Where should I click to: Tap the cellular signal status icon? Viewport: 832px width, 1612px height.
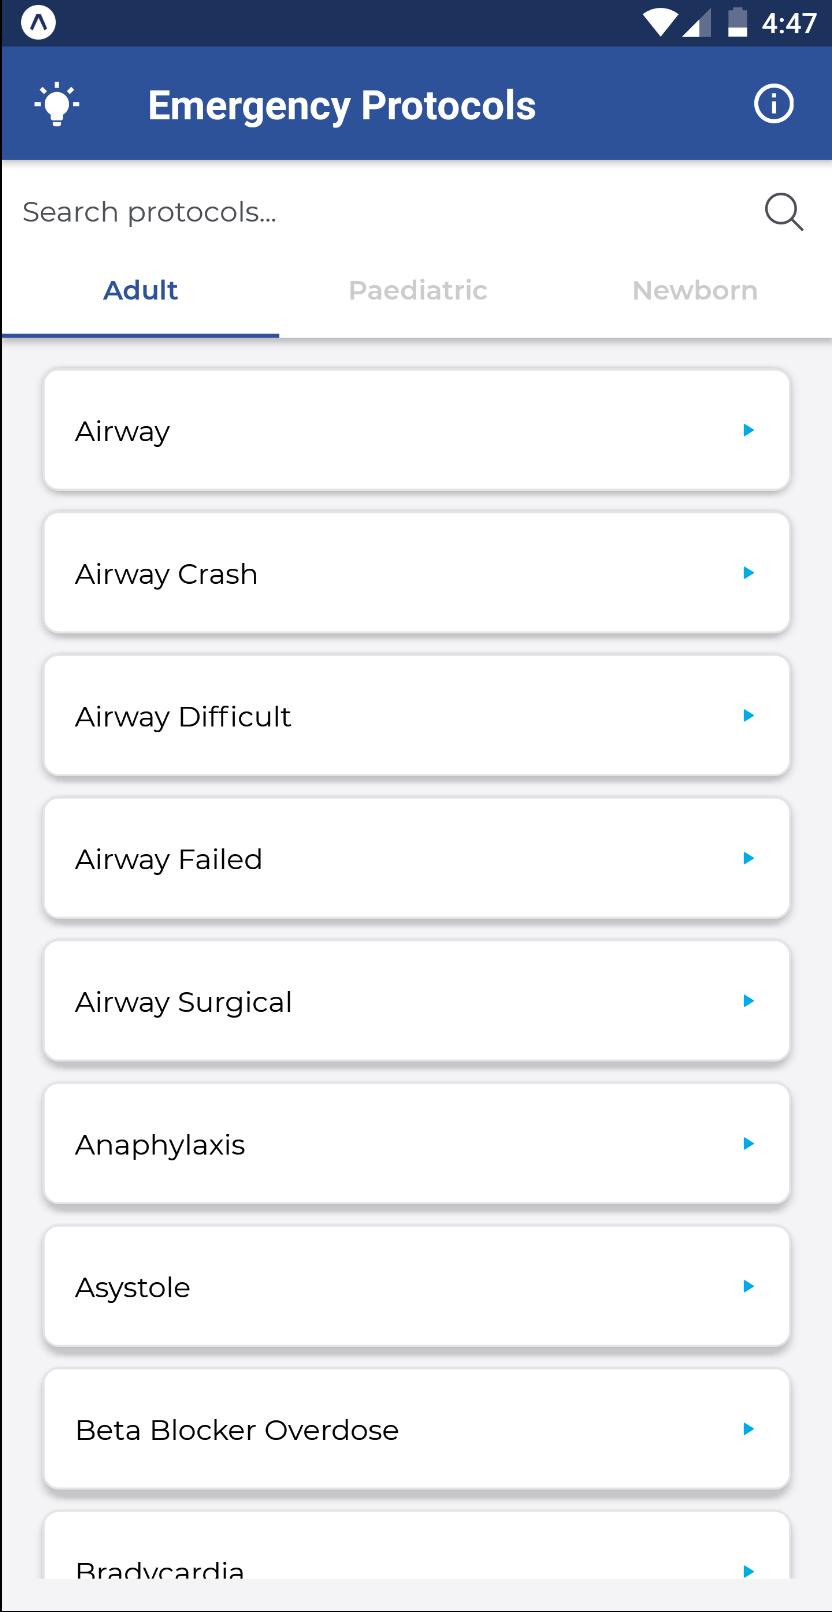[697, 22]
